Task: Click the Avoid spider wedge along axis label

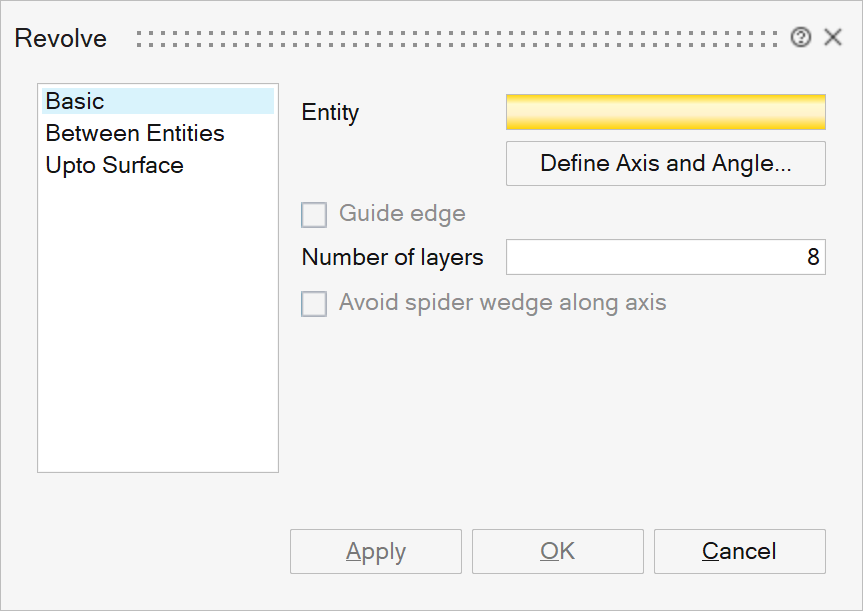Action: coord(502,303)
